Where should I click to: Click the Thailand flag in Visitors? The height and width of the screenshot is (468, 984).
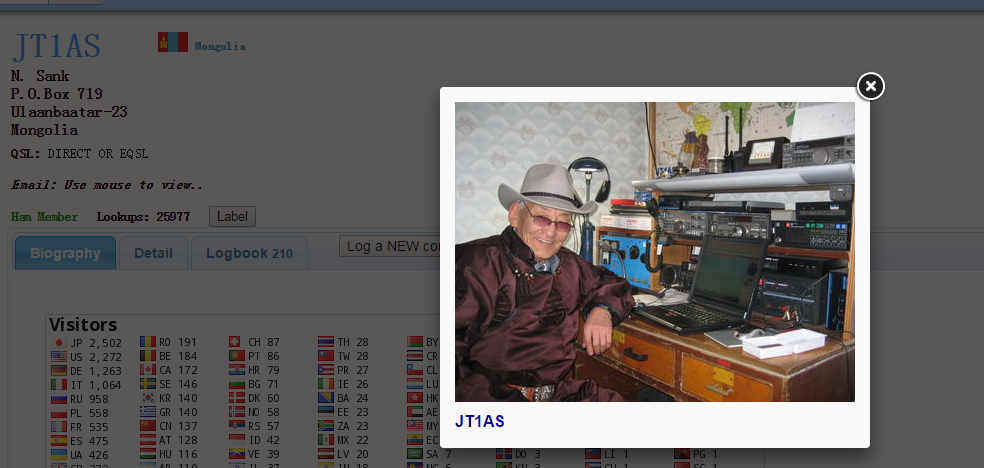click(x=326, y=343)
